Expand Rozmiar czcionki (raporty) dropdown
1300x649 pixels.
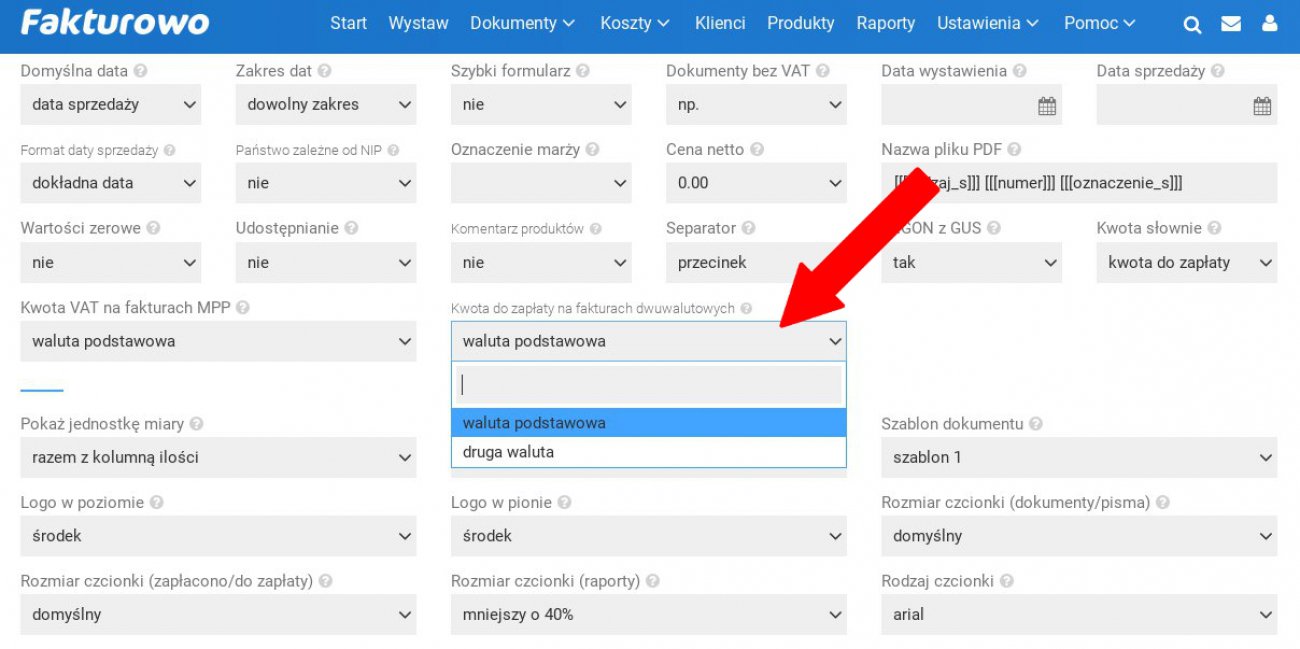(648, 614)
